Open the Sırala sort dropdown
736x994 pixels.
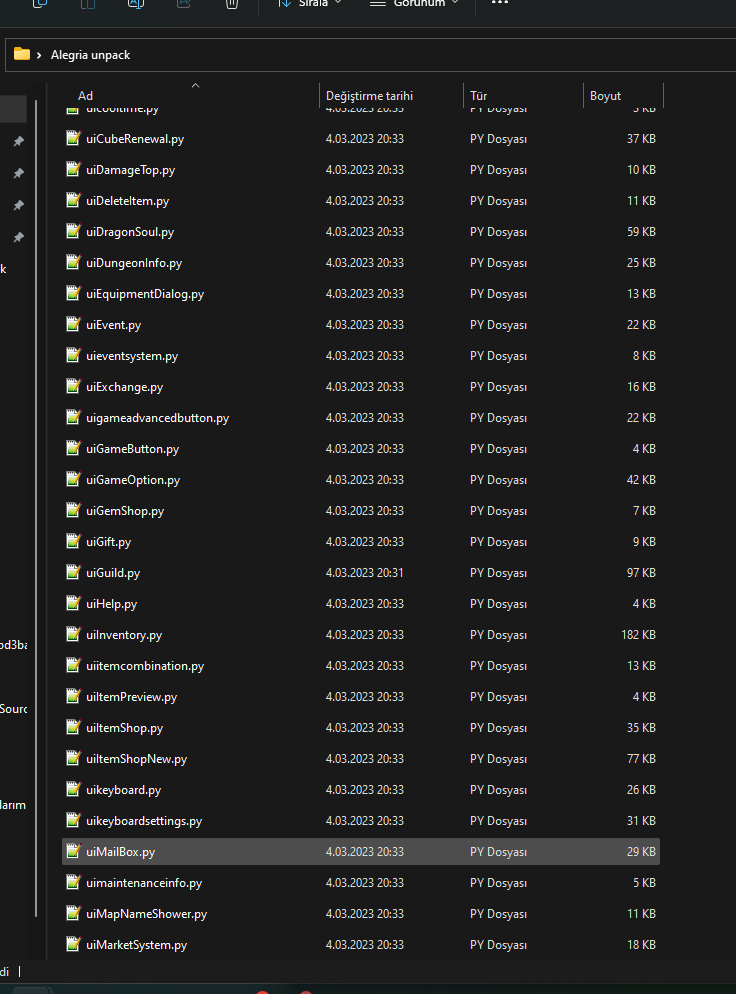(309, 3)
